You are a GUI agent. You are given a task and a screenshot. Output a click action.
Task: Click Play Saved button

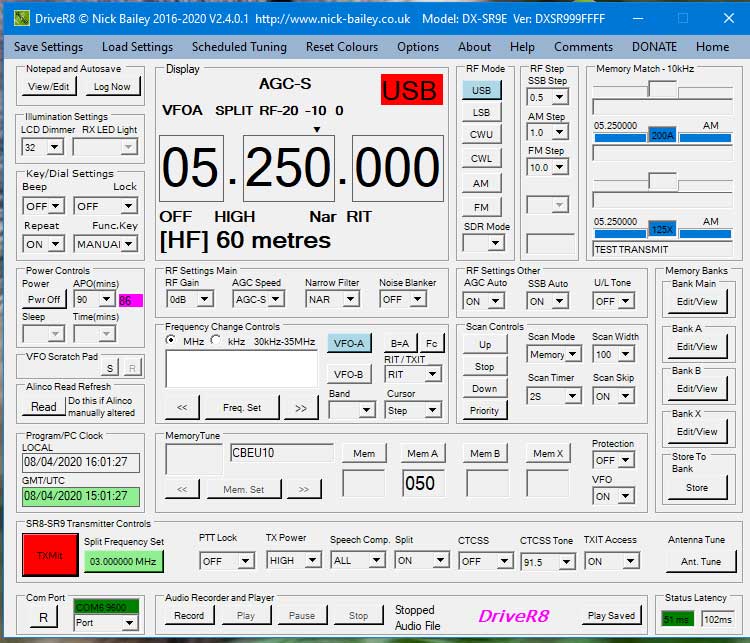tap(611, 615)
